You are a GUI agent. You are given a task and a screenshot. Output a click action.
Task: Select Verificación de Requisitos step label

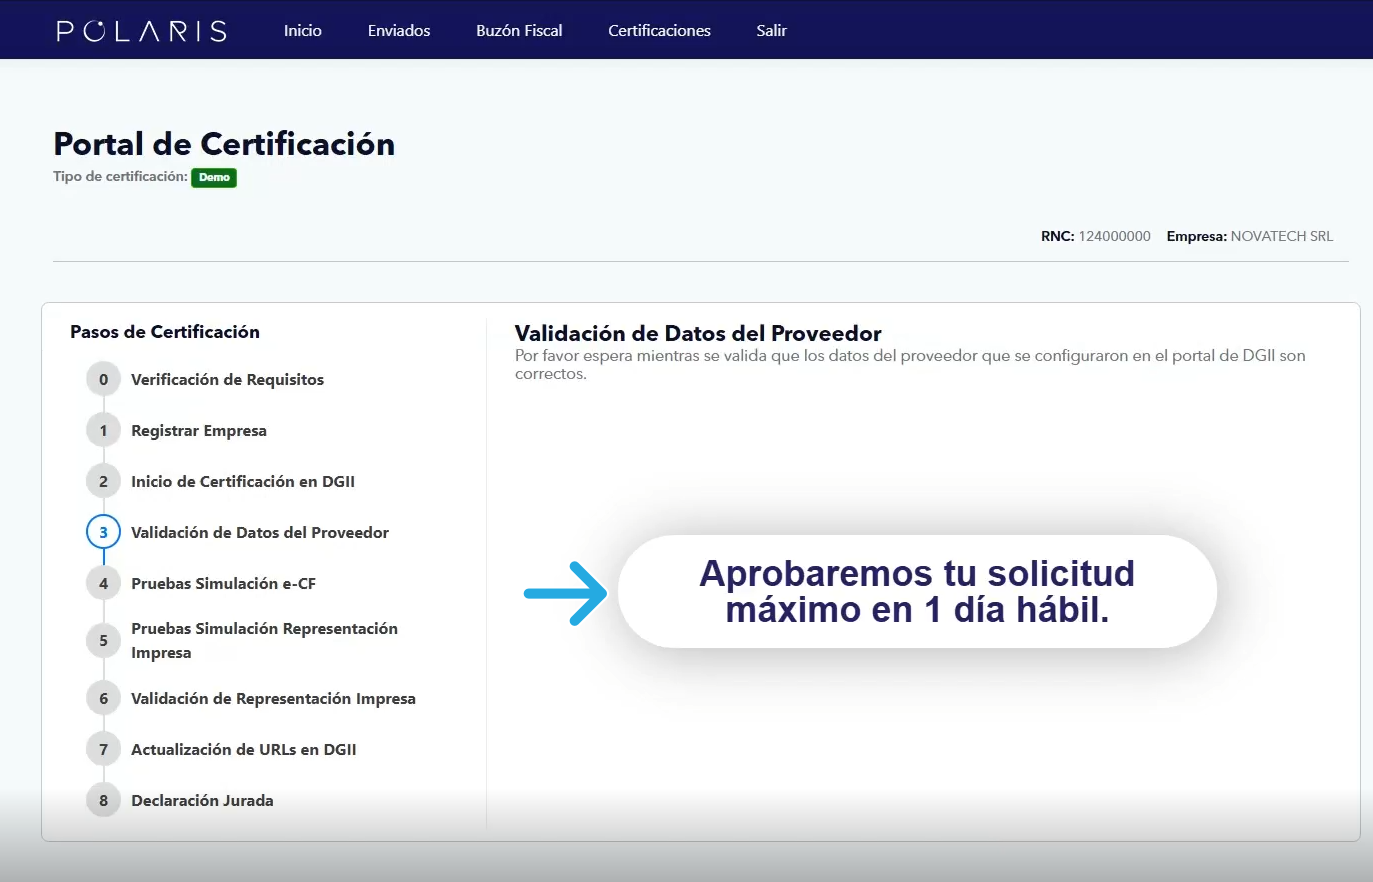point(227,380)
